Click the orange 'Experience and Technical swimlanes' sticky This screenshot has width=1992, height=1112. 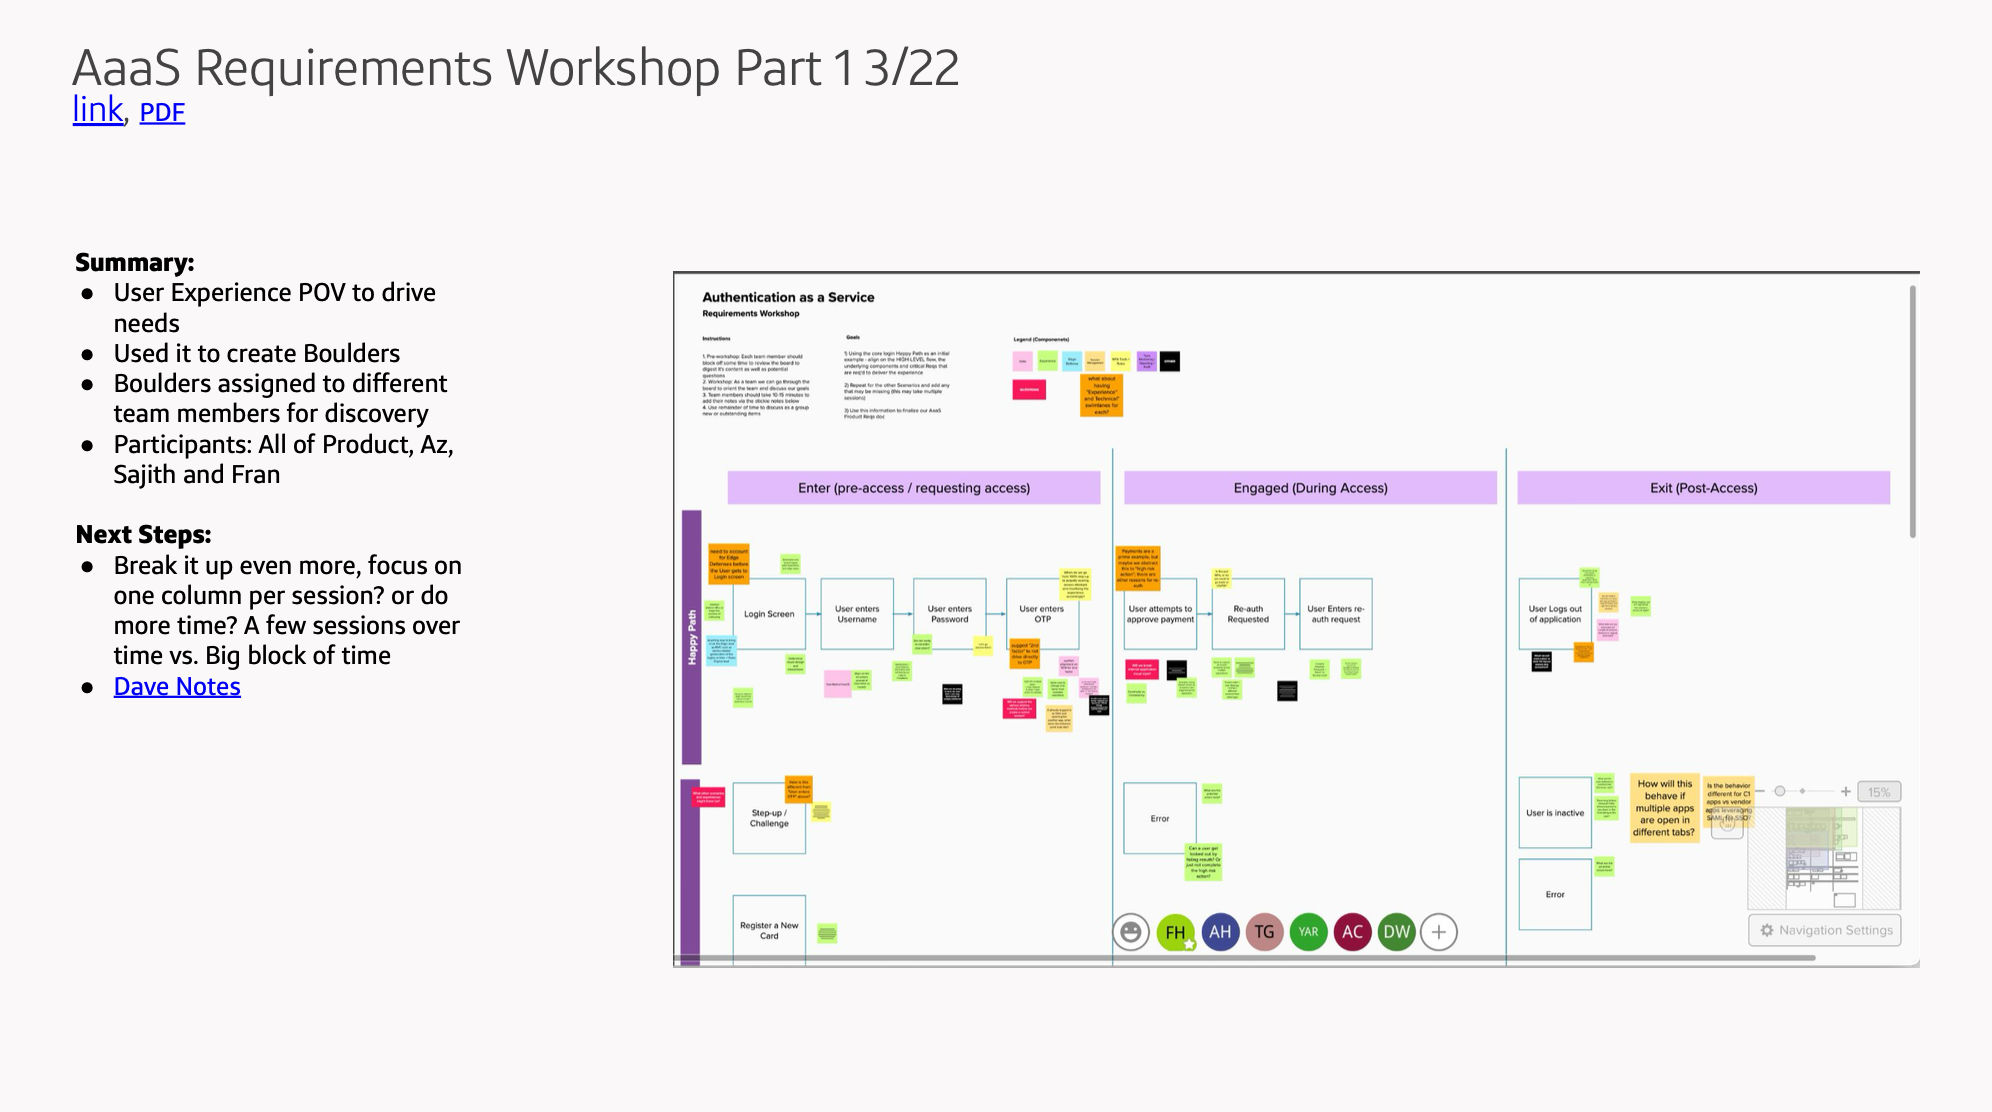(x=1101, y=395)
